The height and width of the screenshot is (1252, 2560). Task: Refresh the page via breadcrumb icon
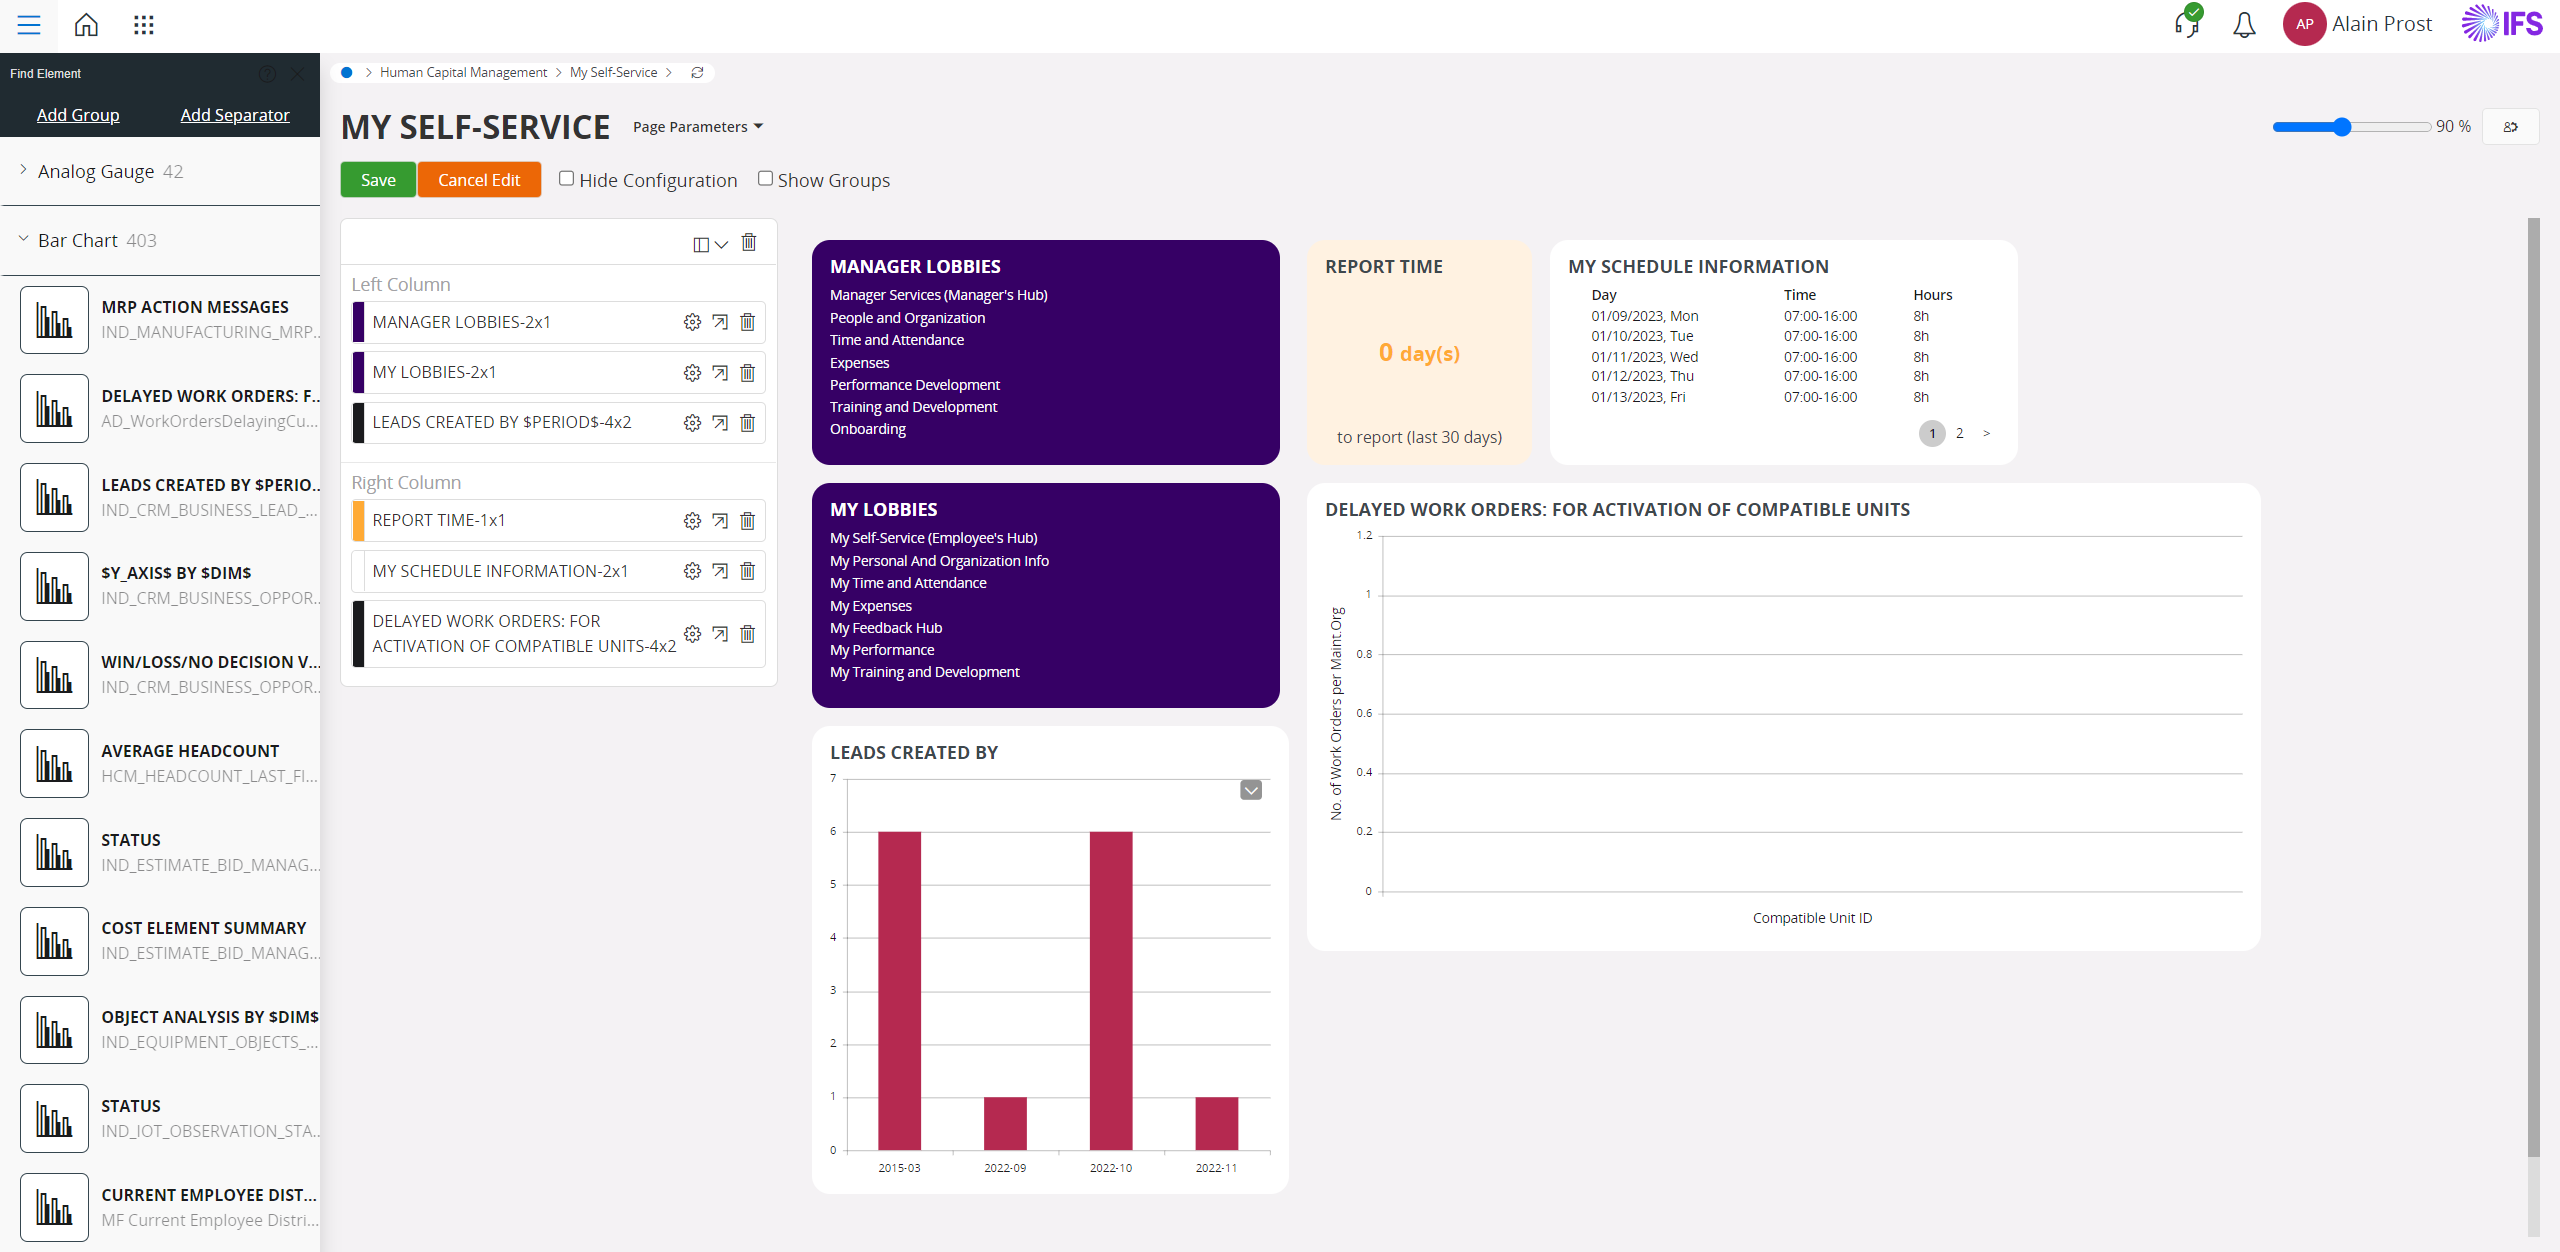click(x=697, y=73)
